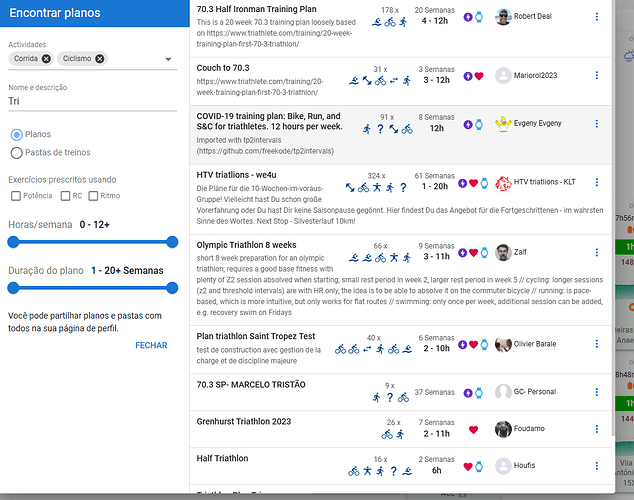634x500 pixels.
Task: Open more options for Olympic Triathlon 8 weeks
Action: pyautogui.click(x=597, y=252)
